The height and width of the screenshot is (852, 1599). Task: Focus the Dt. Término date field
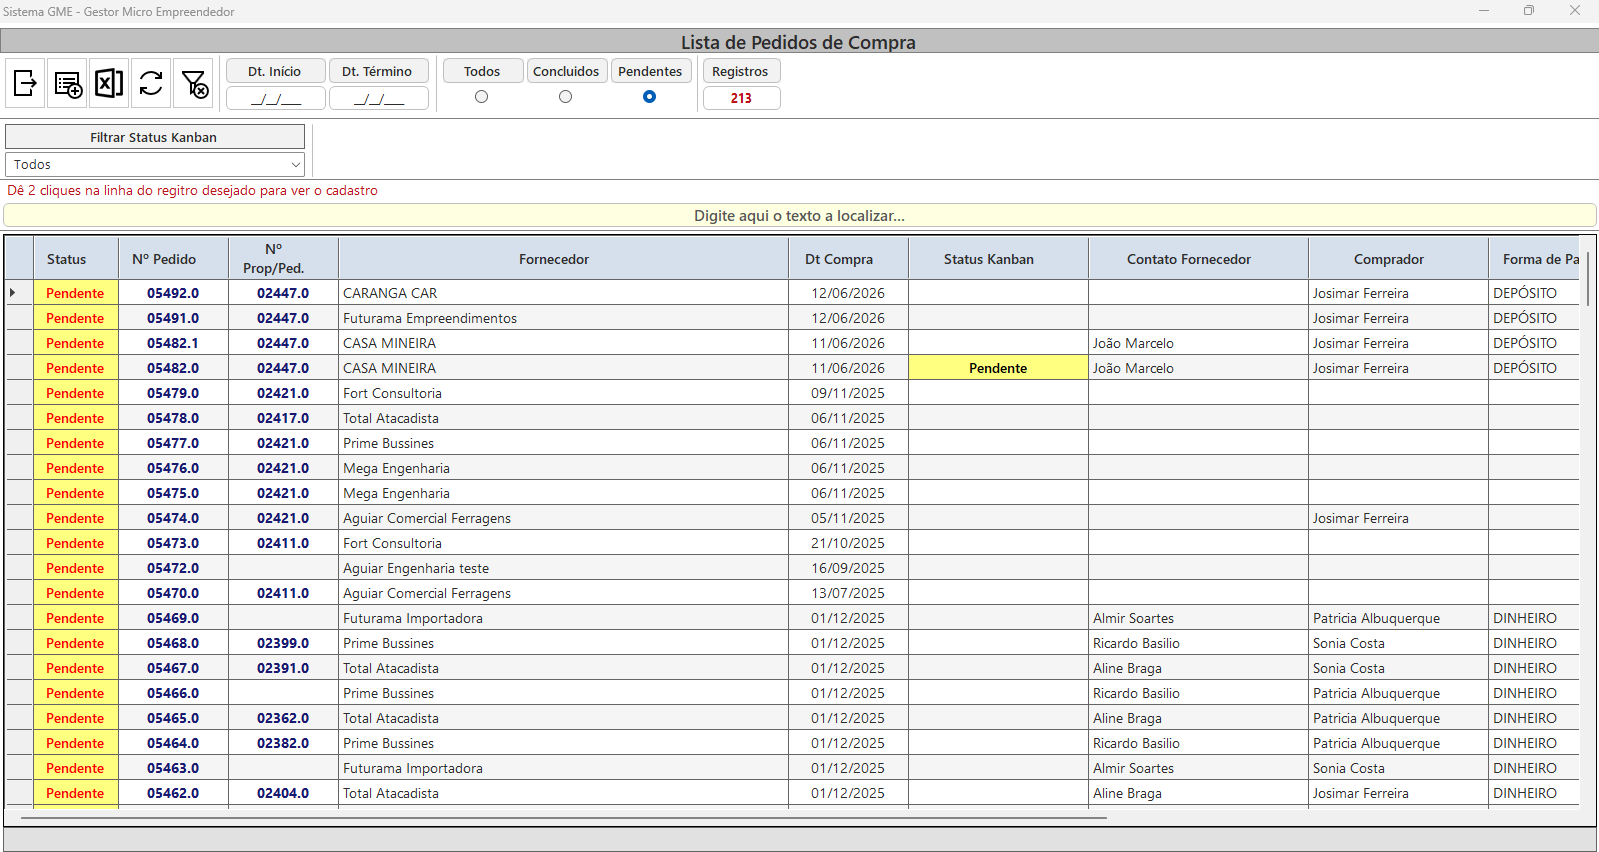click(378, 98)
